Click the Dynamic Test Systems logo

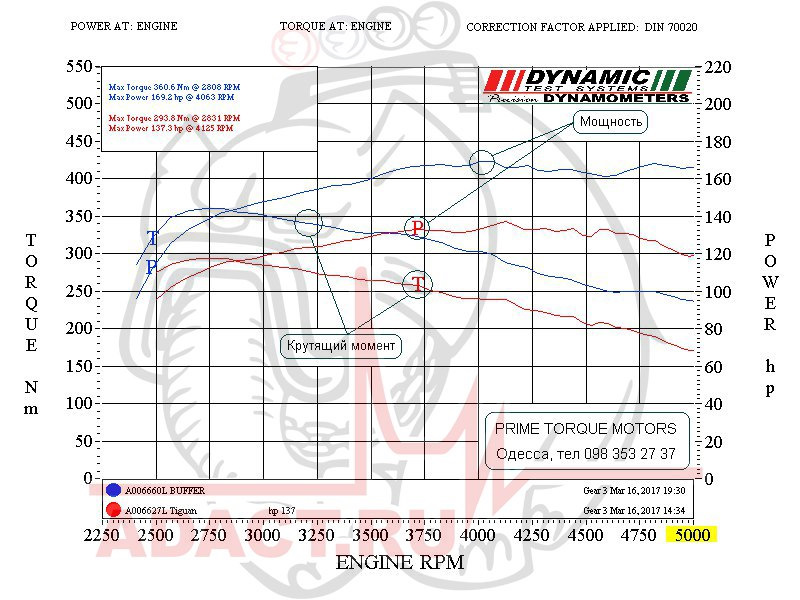[587, 86]
